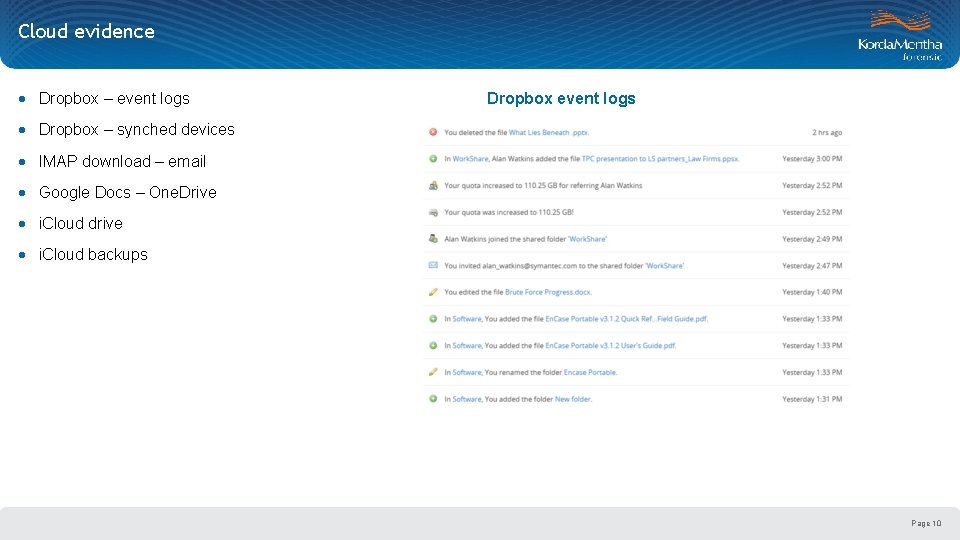Click the icon beside 'Your quota was increased to 110.25 GB!'
Screen dimensions: 960x540
pyautogui.click(x=433, y=212)
